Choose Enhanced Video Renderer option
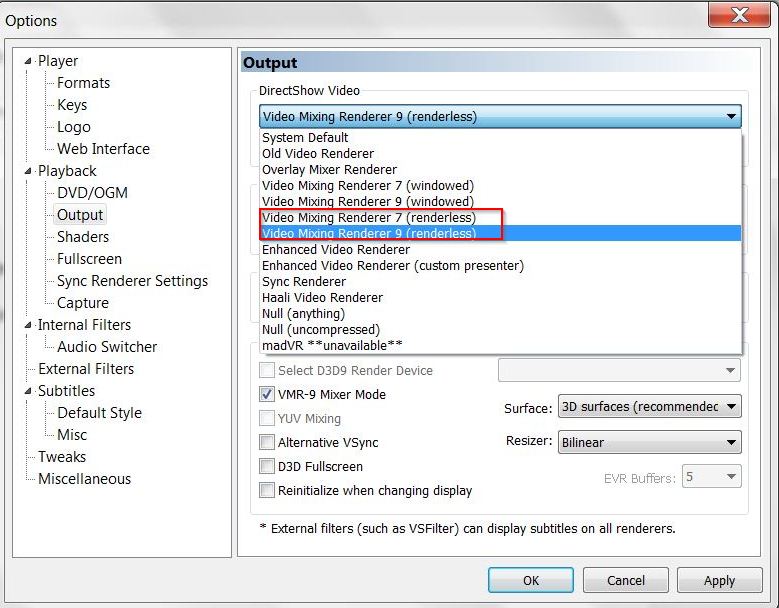779x608 pixels. point(500,249)
